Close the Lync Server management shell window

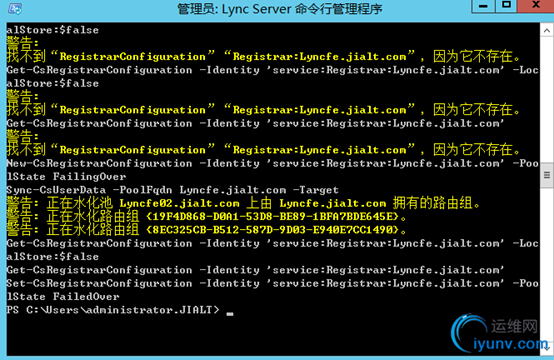pyautogui.click(x=536, y=6)
